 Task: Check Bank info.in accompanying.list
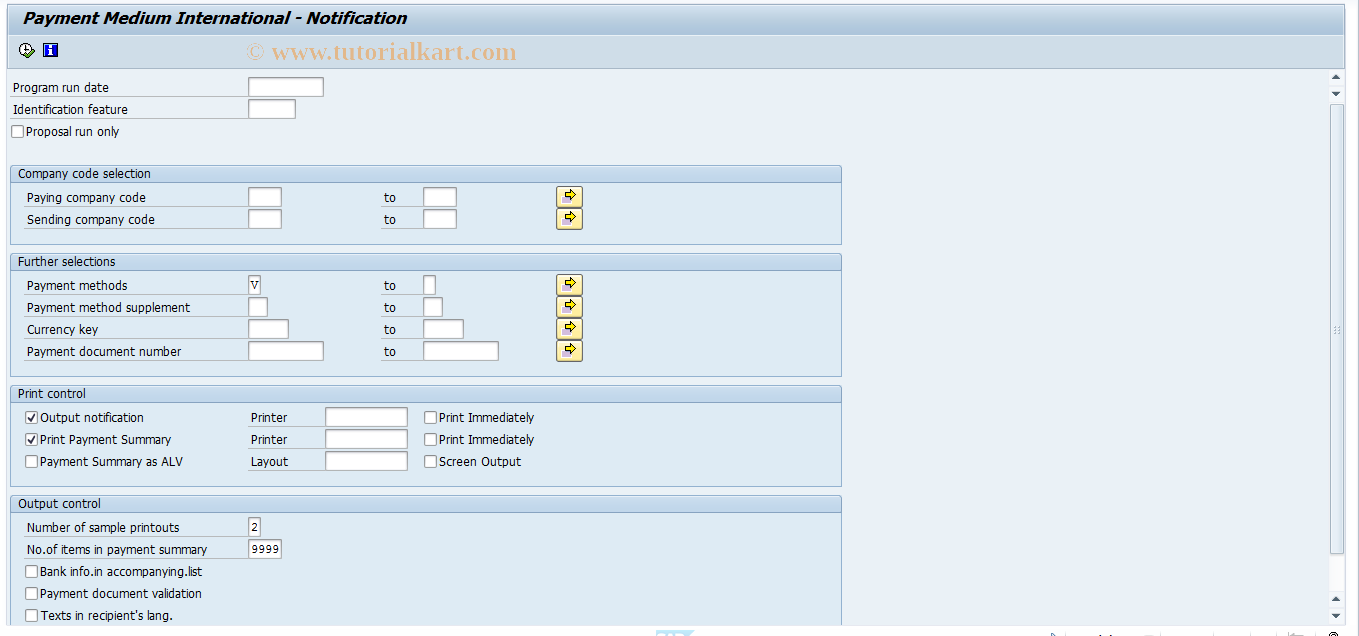(x=32, y=572)
